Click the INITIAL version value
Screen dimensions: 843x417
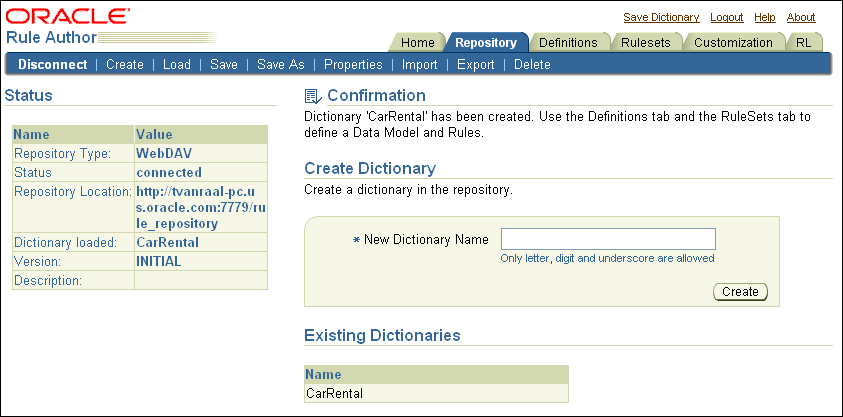[x=159, y=261]
